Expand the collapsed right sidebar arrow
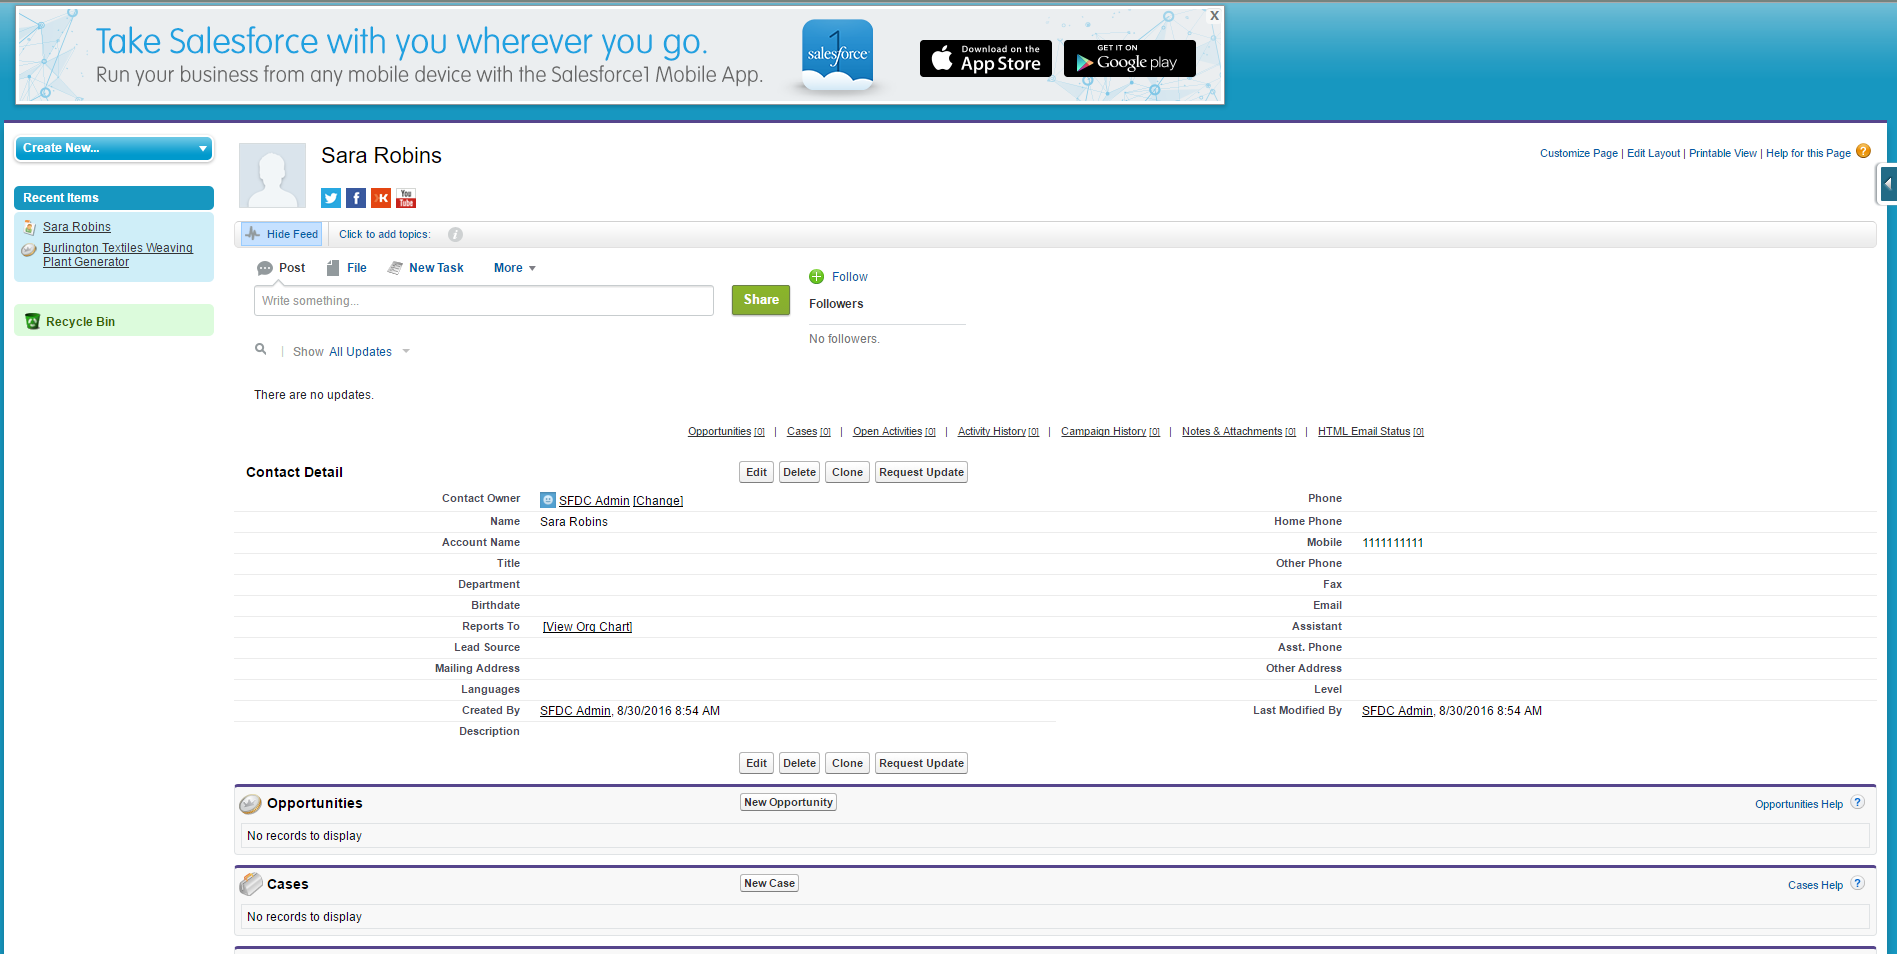Viewport: 1897px width, 954px height. click(1888, 184)
